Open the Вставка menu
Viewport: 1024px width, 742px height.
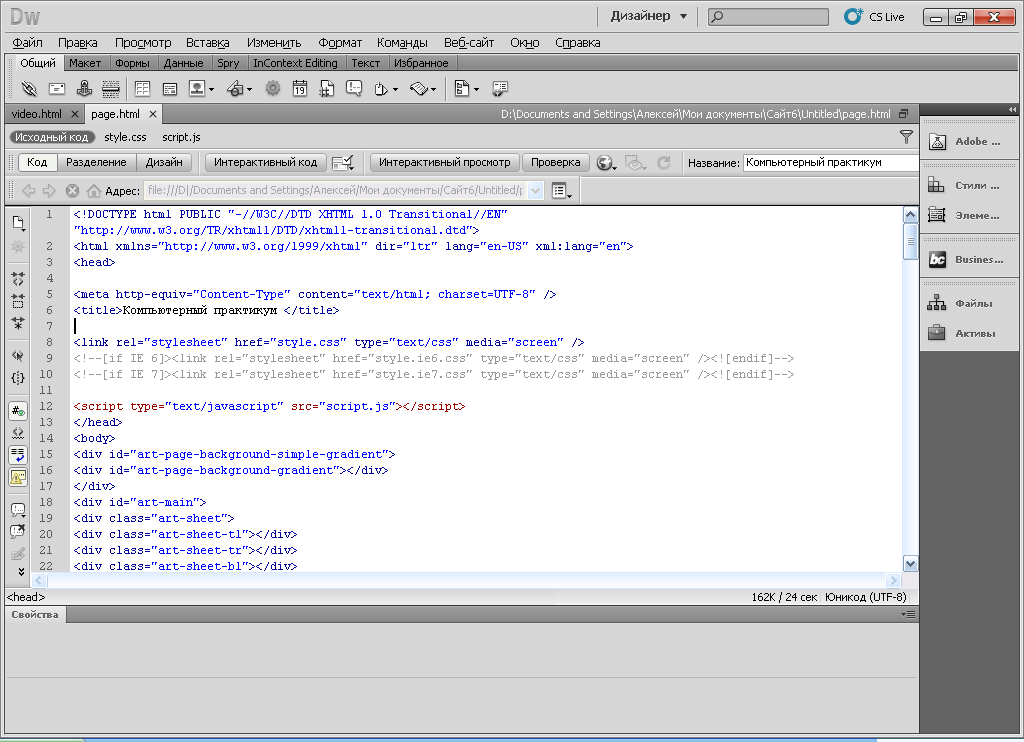click(208, 42)
